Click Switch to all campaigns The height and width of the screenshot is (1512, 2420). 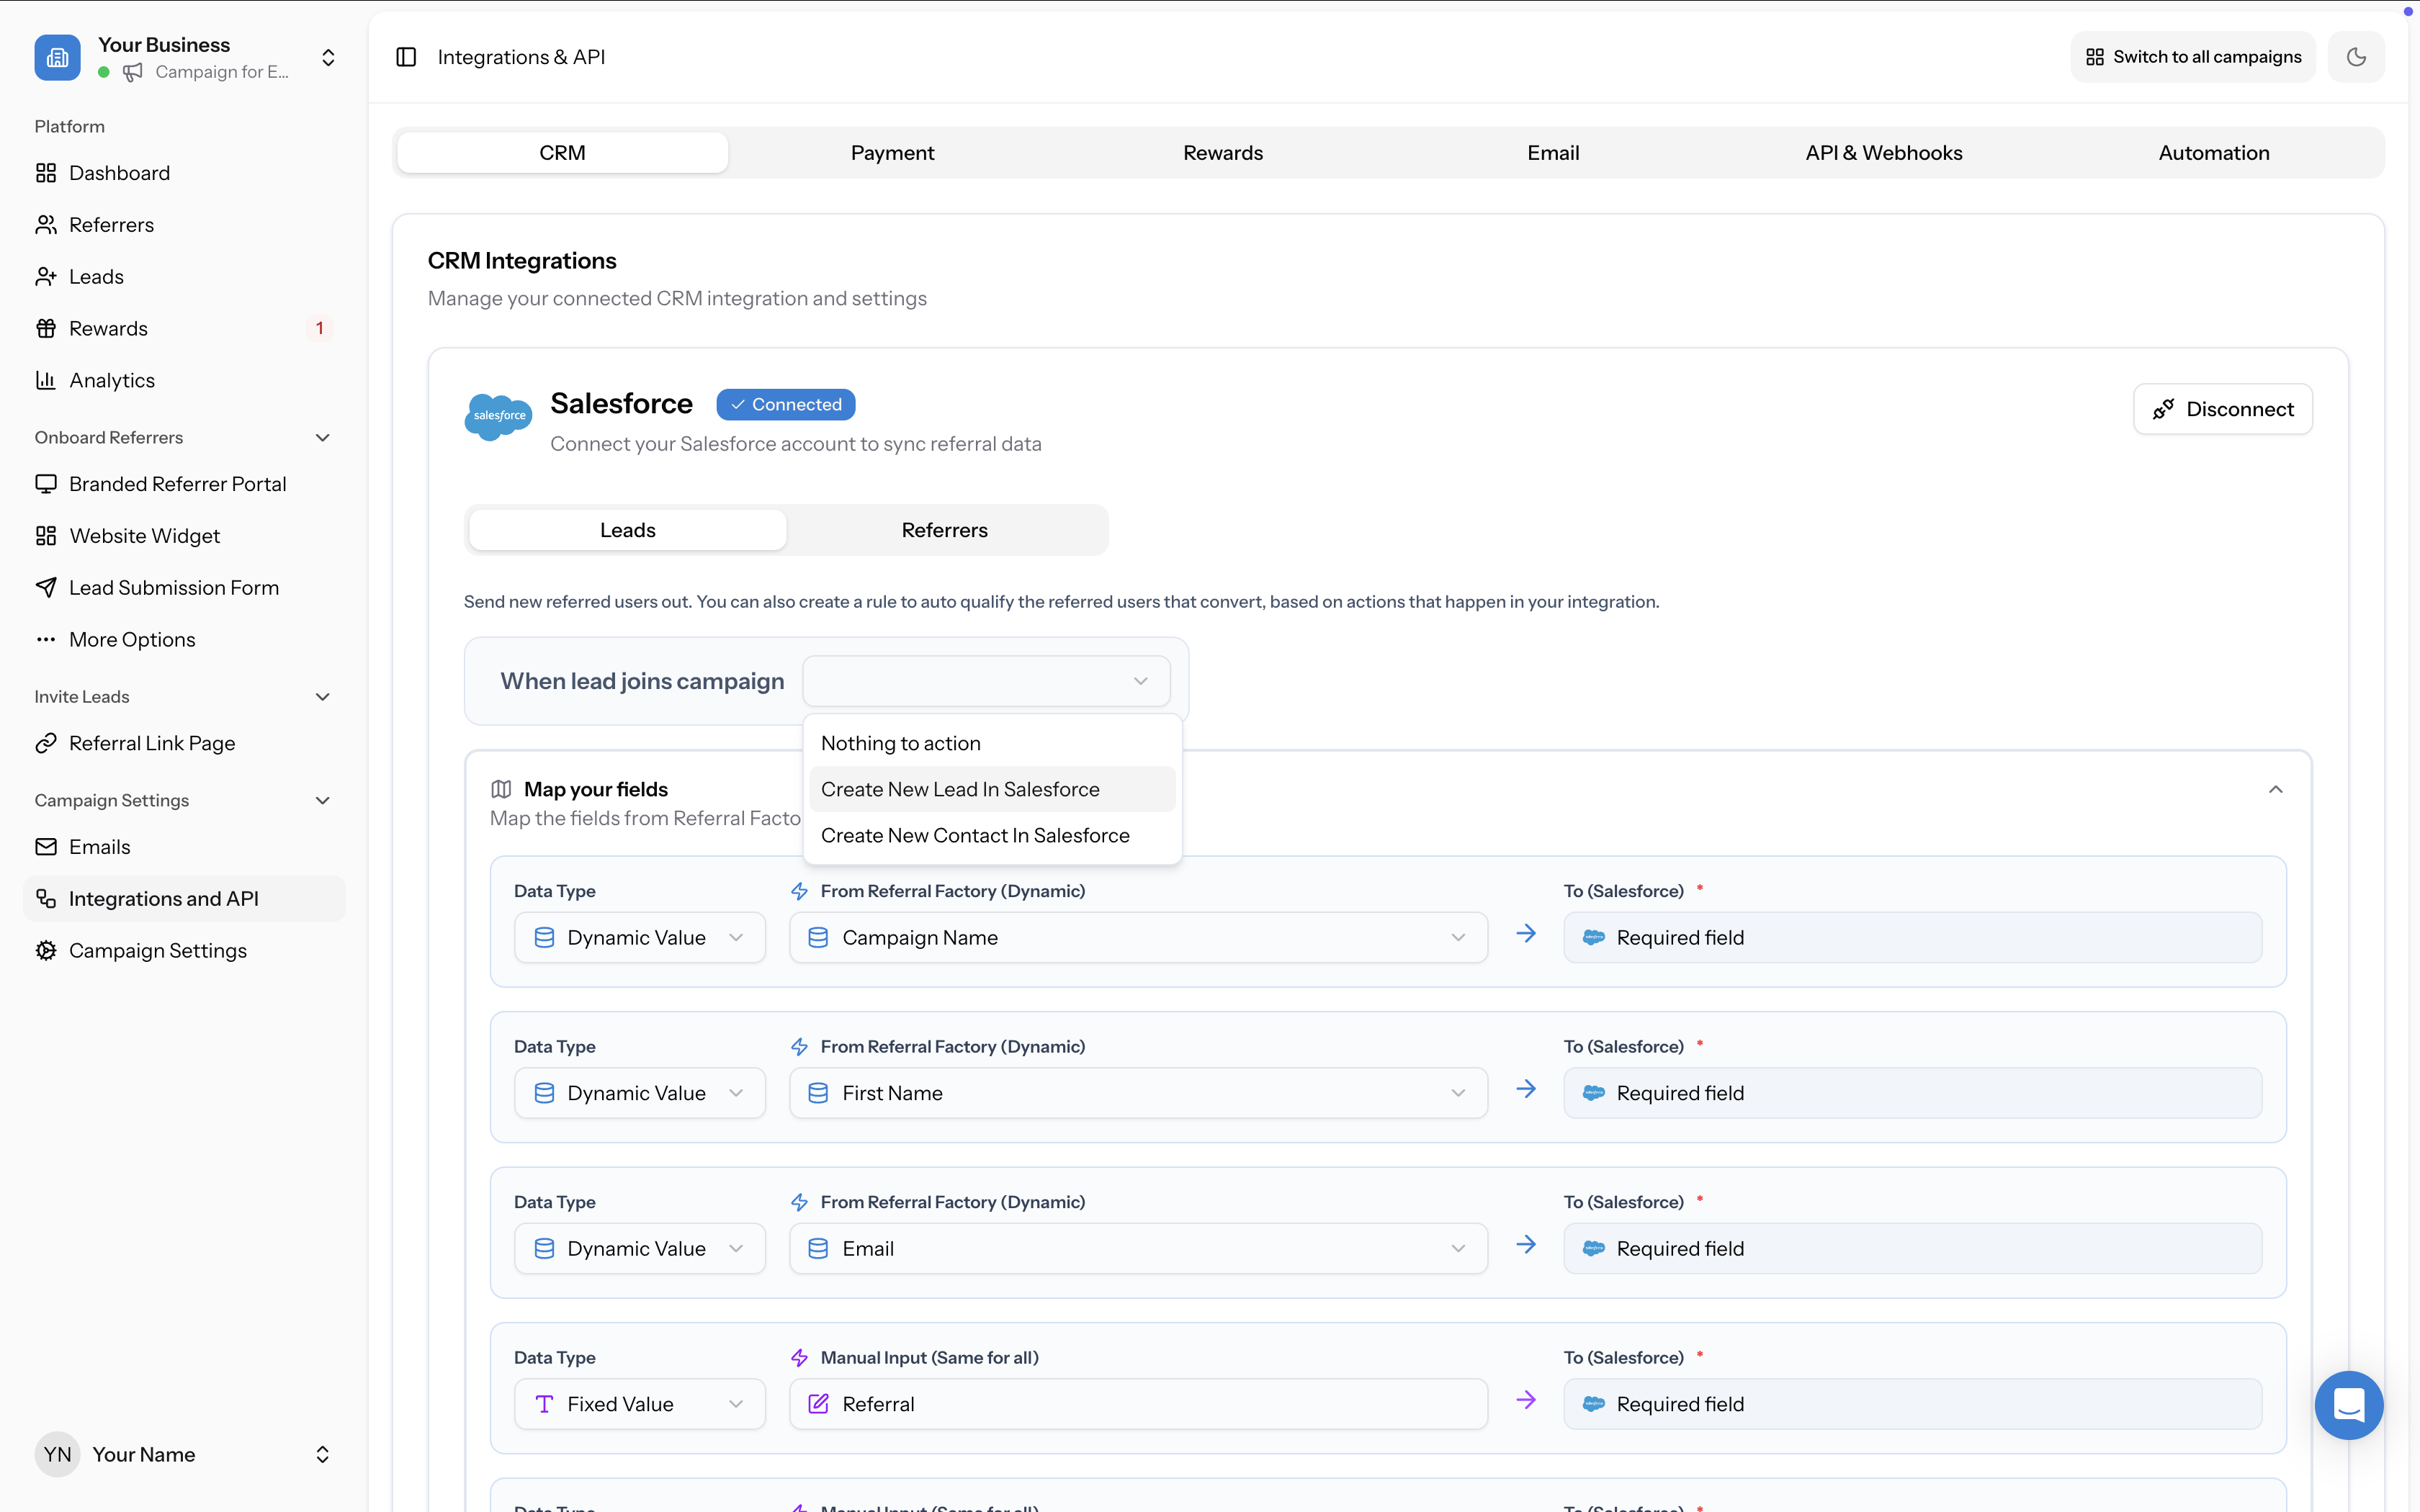(2192, 57)
